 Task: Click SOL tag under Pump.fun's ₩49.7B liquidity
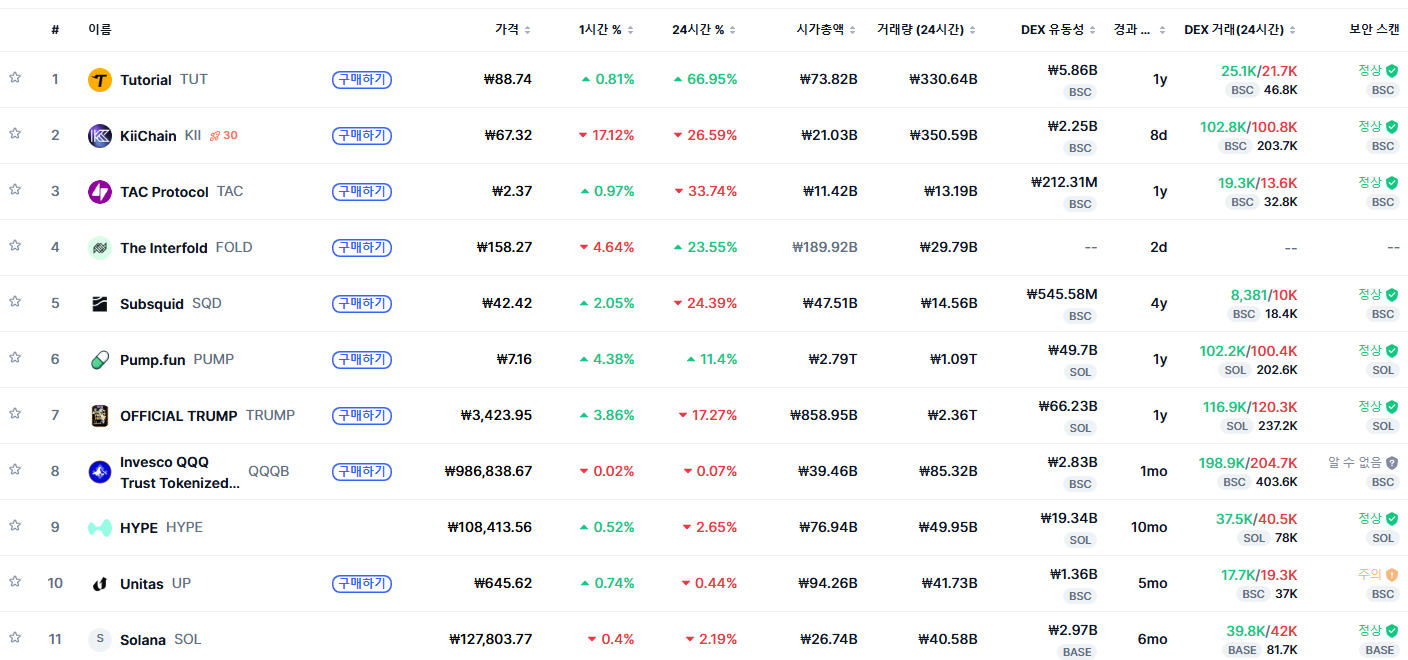[1080, 372]
